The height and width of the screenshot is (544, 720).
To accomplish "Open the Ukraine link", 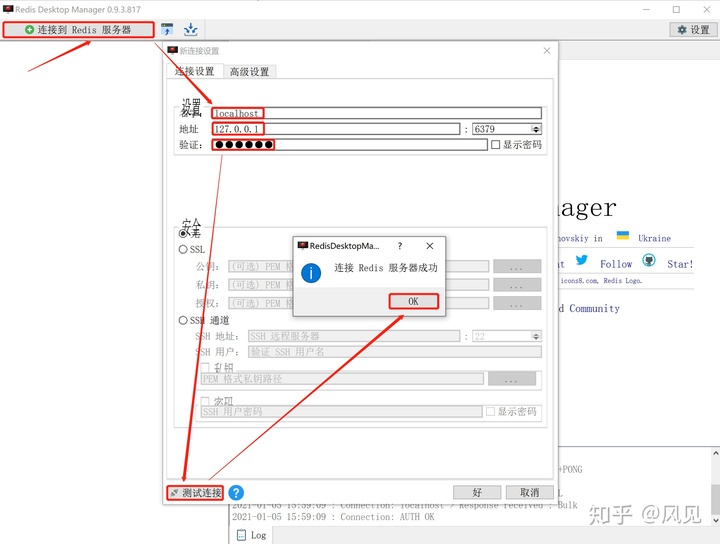I will [x=654, y=238].
